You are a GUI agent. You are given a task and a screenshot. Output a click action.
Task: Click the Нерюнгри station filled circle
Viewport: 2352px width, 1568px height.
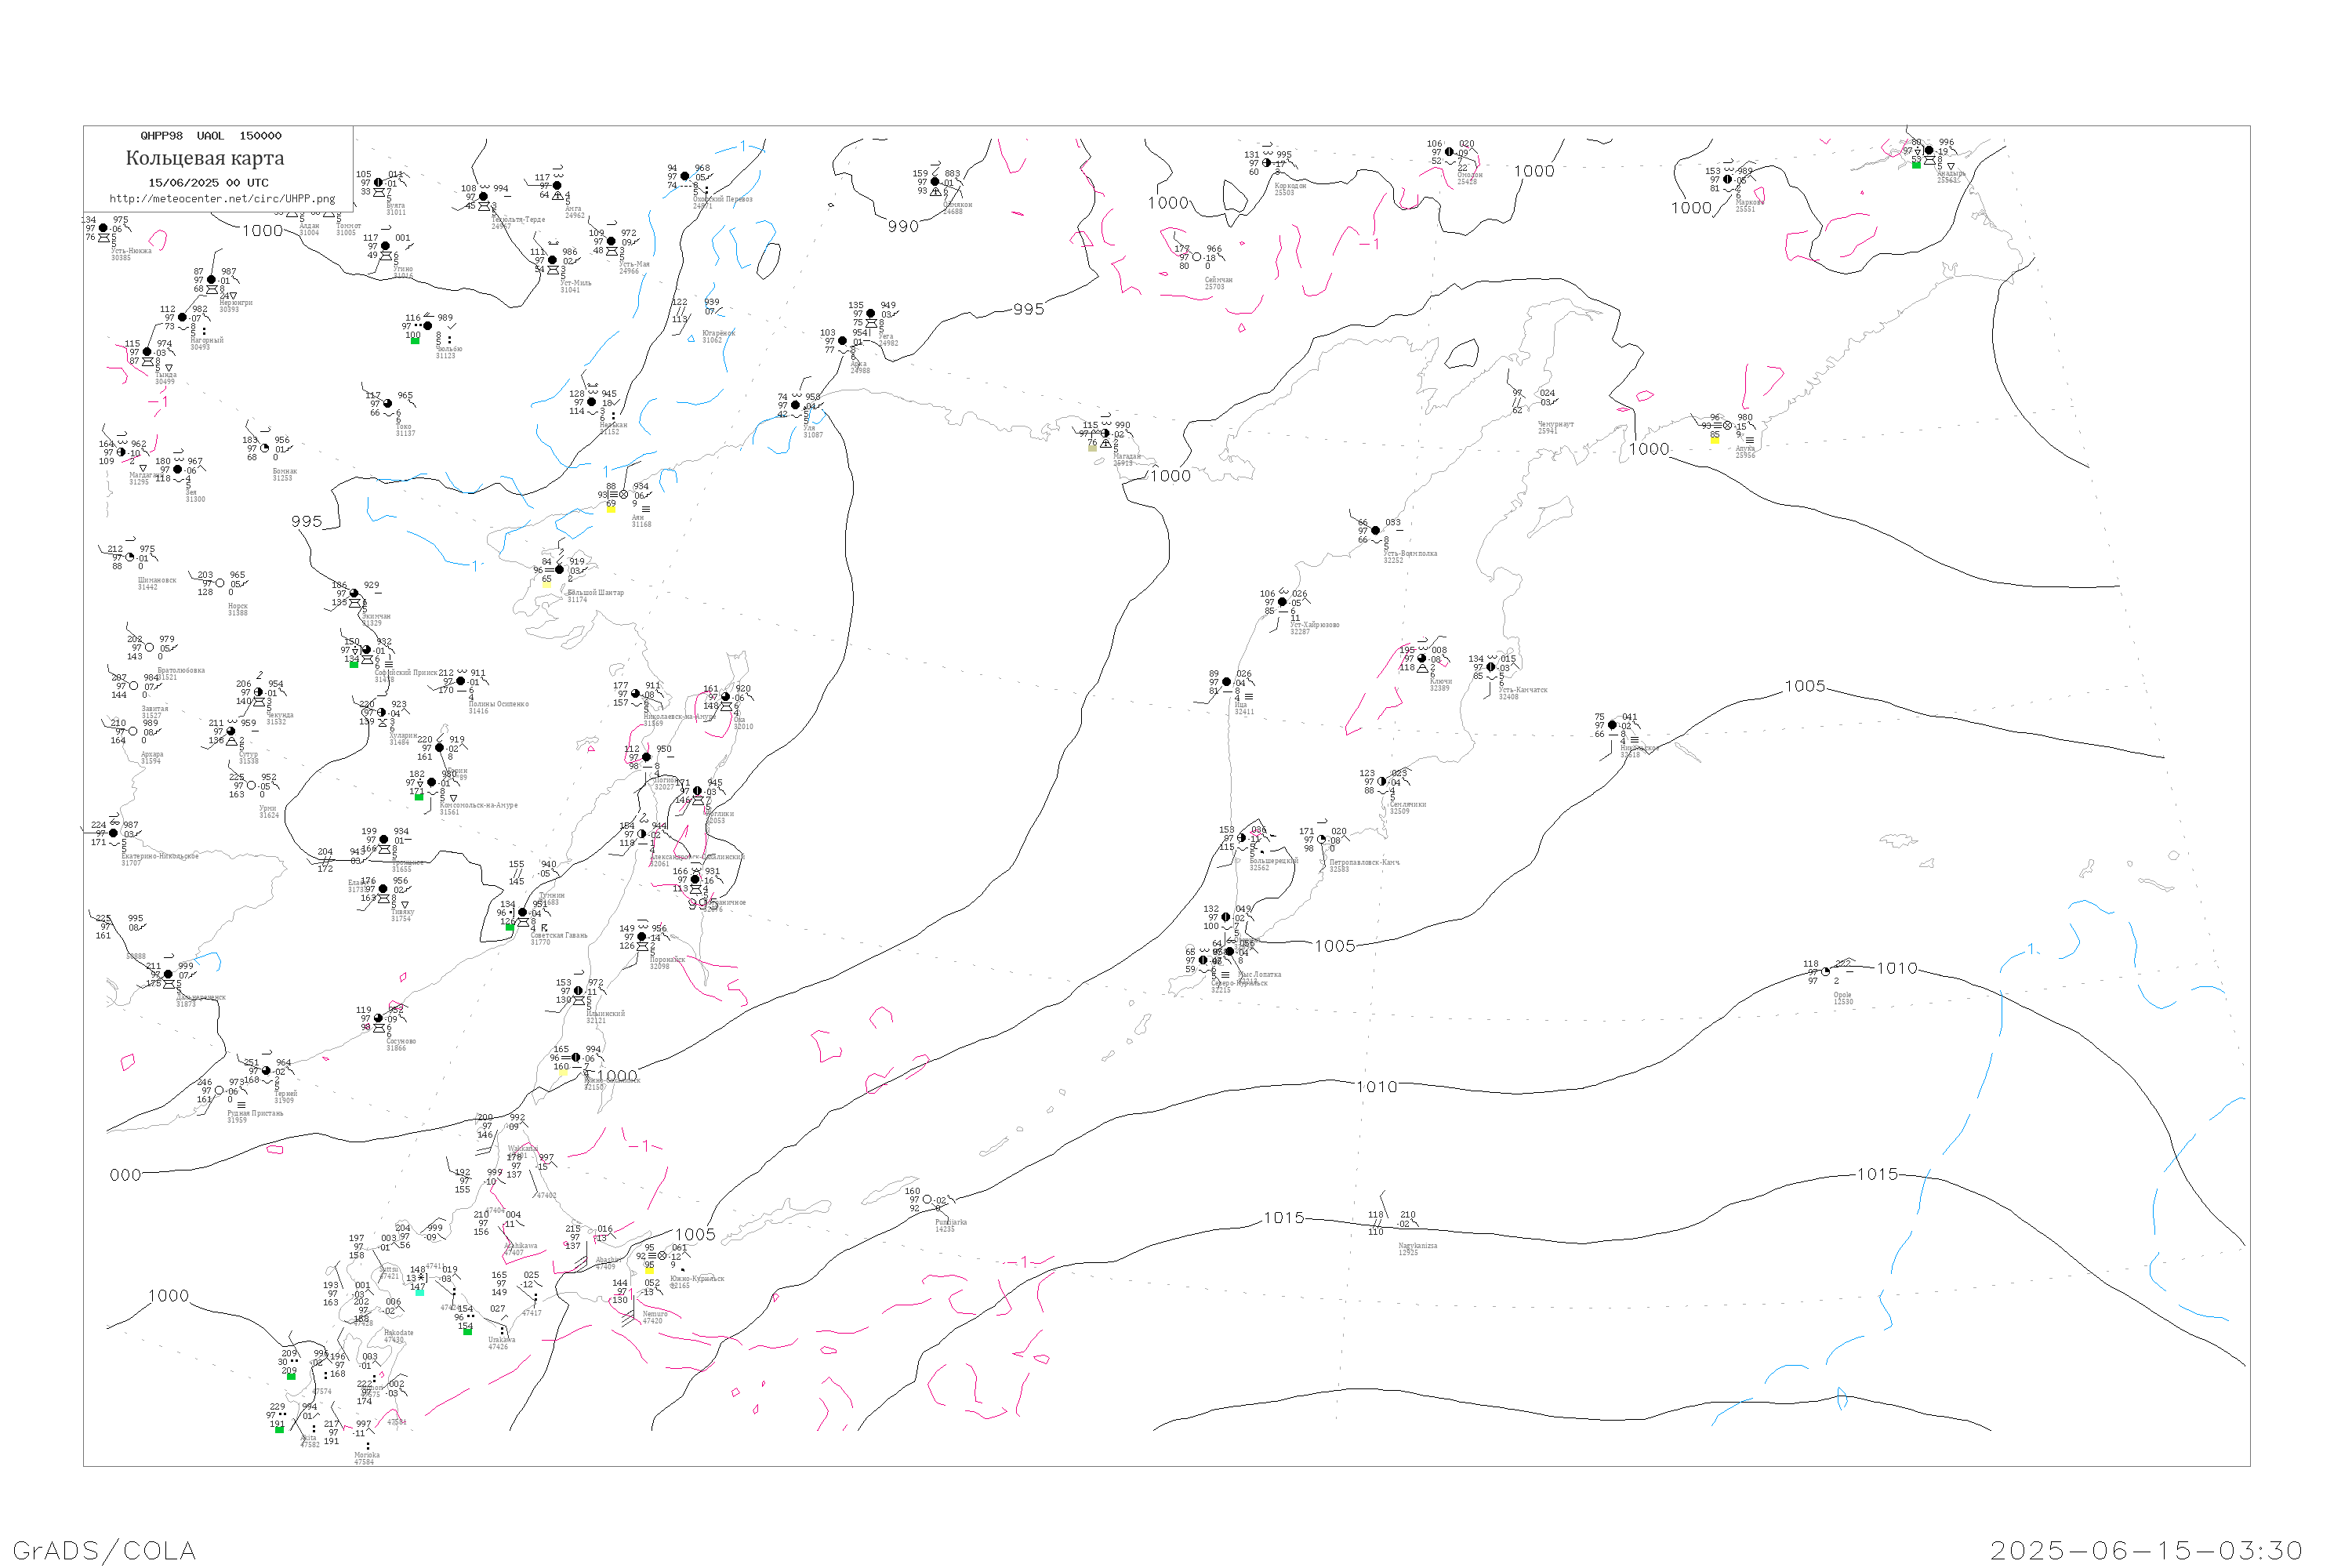211,280
